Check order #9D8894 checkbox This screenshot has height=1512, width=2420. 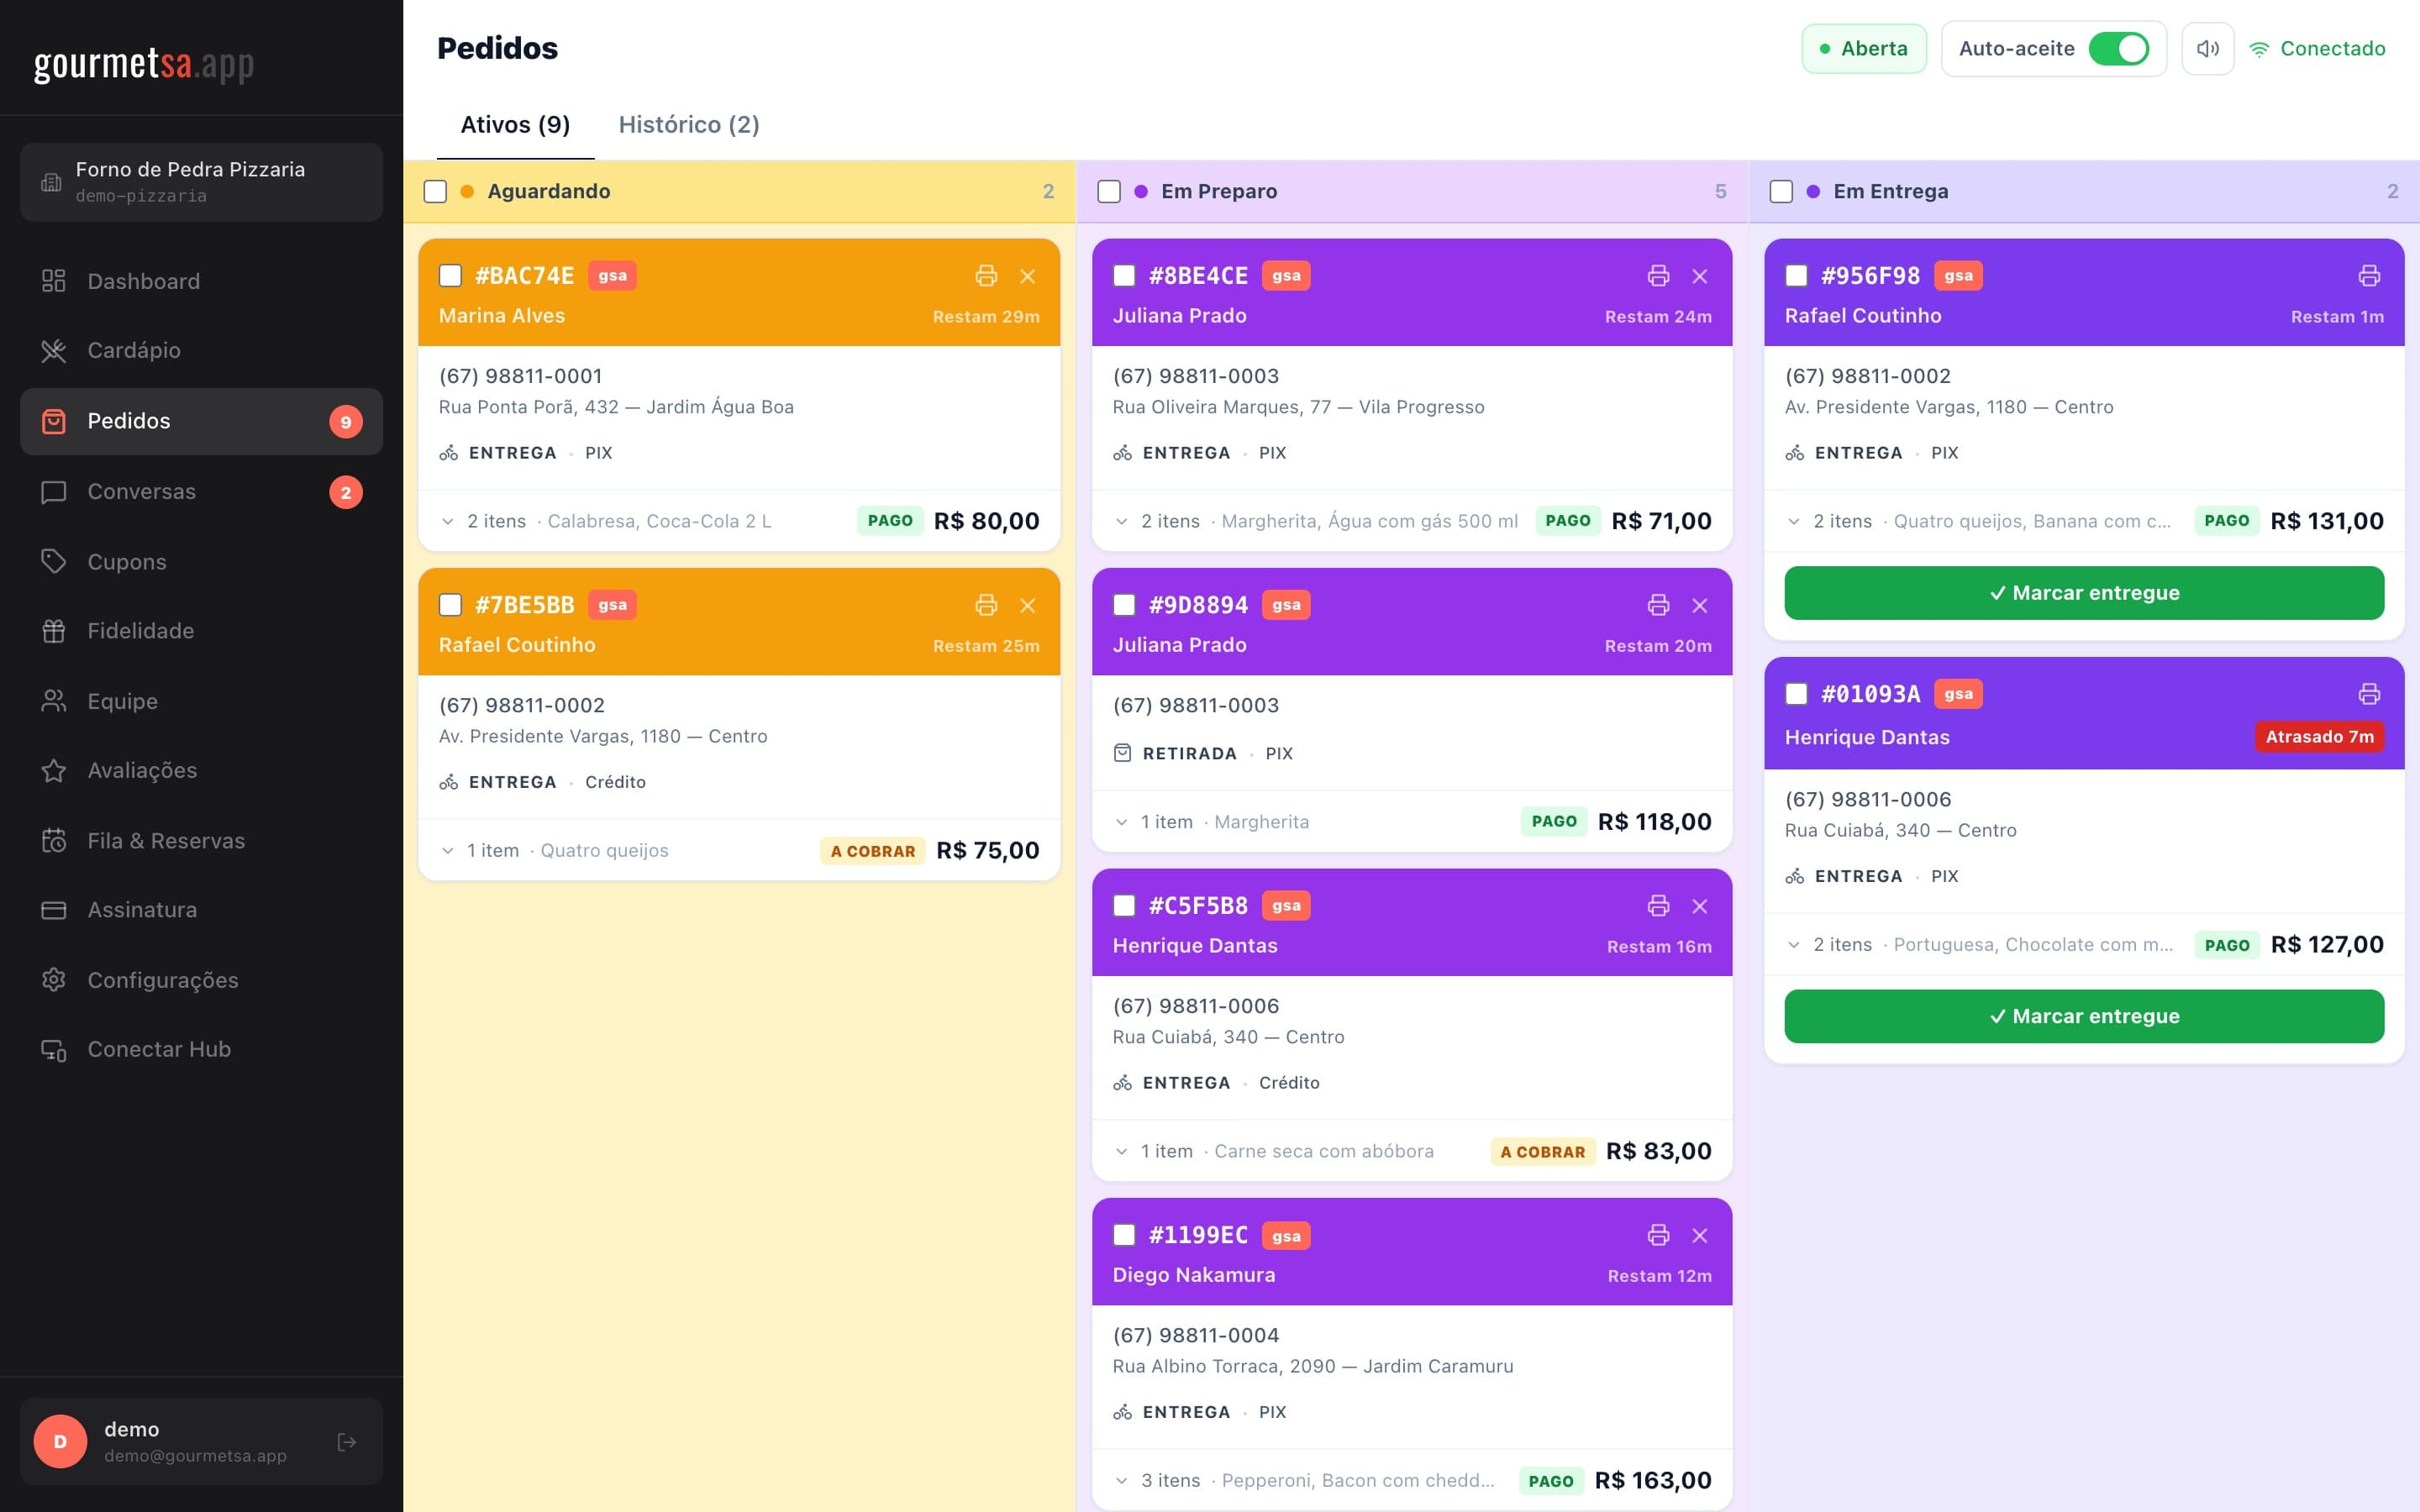(1125, 605)
